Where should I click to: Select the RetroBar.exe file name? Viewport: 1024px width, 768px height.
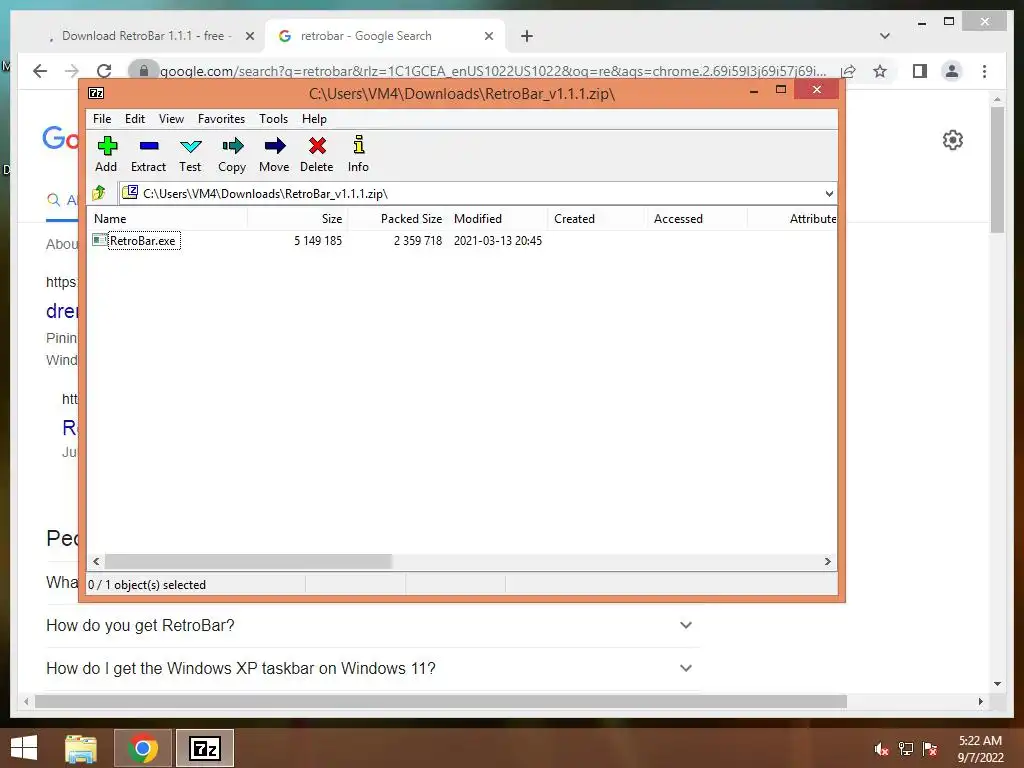pos(142,240)
